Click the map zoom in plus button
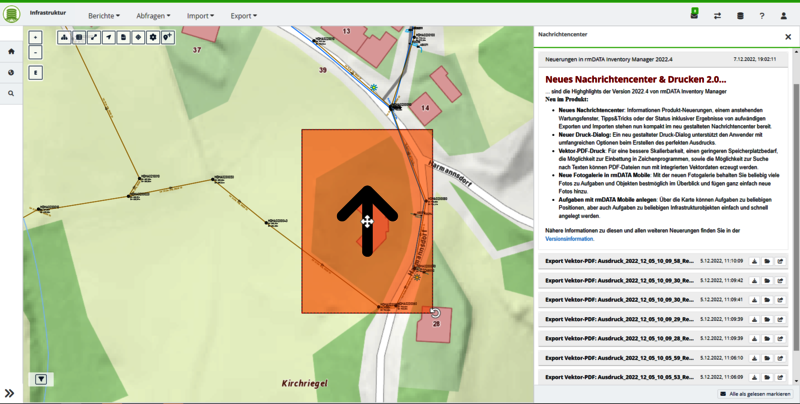Screen dimensions: 800x404 [x=36, y=38]
